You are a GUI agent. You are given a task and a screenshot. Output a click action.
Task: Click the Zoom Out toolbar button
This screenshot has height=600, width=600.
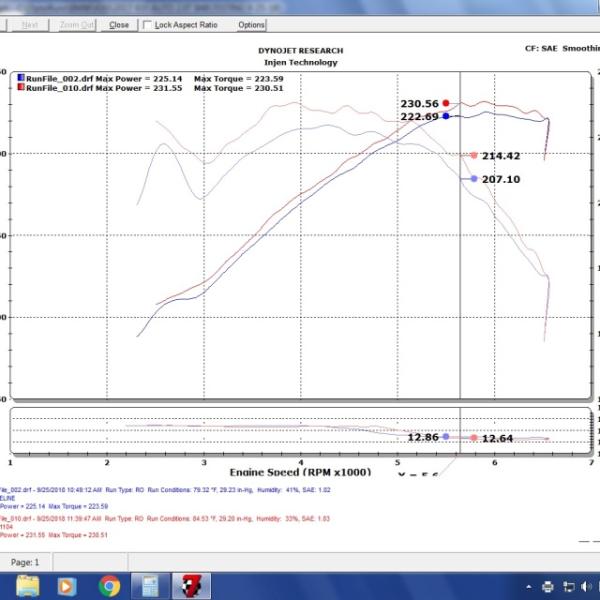(77, 24)
